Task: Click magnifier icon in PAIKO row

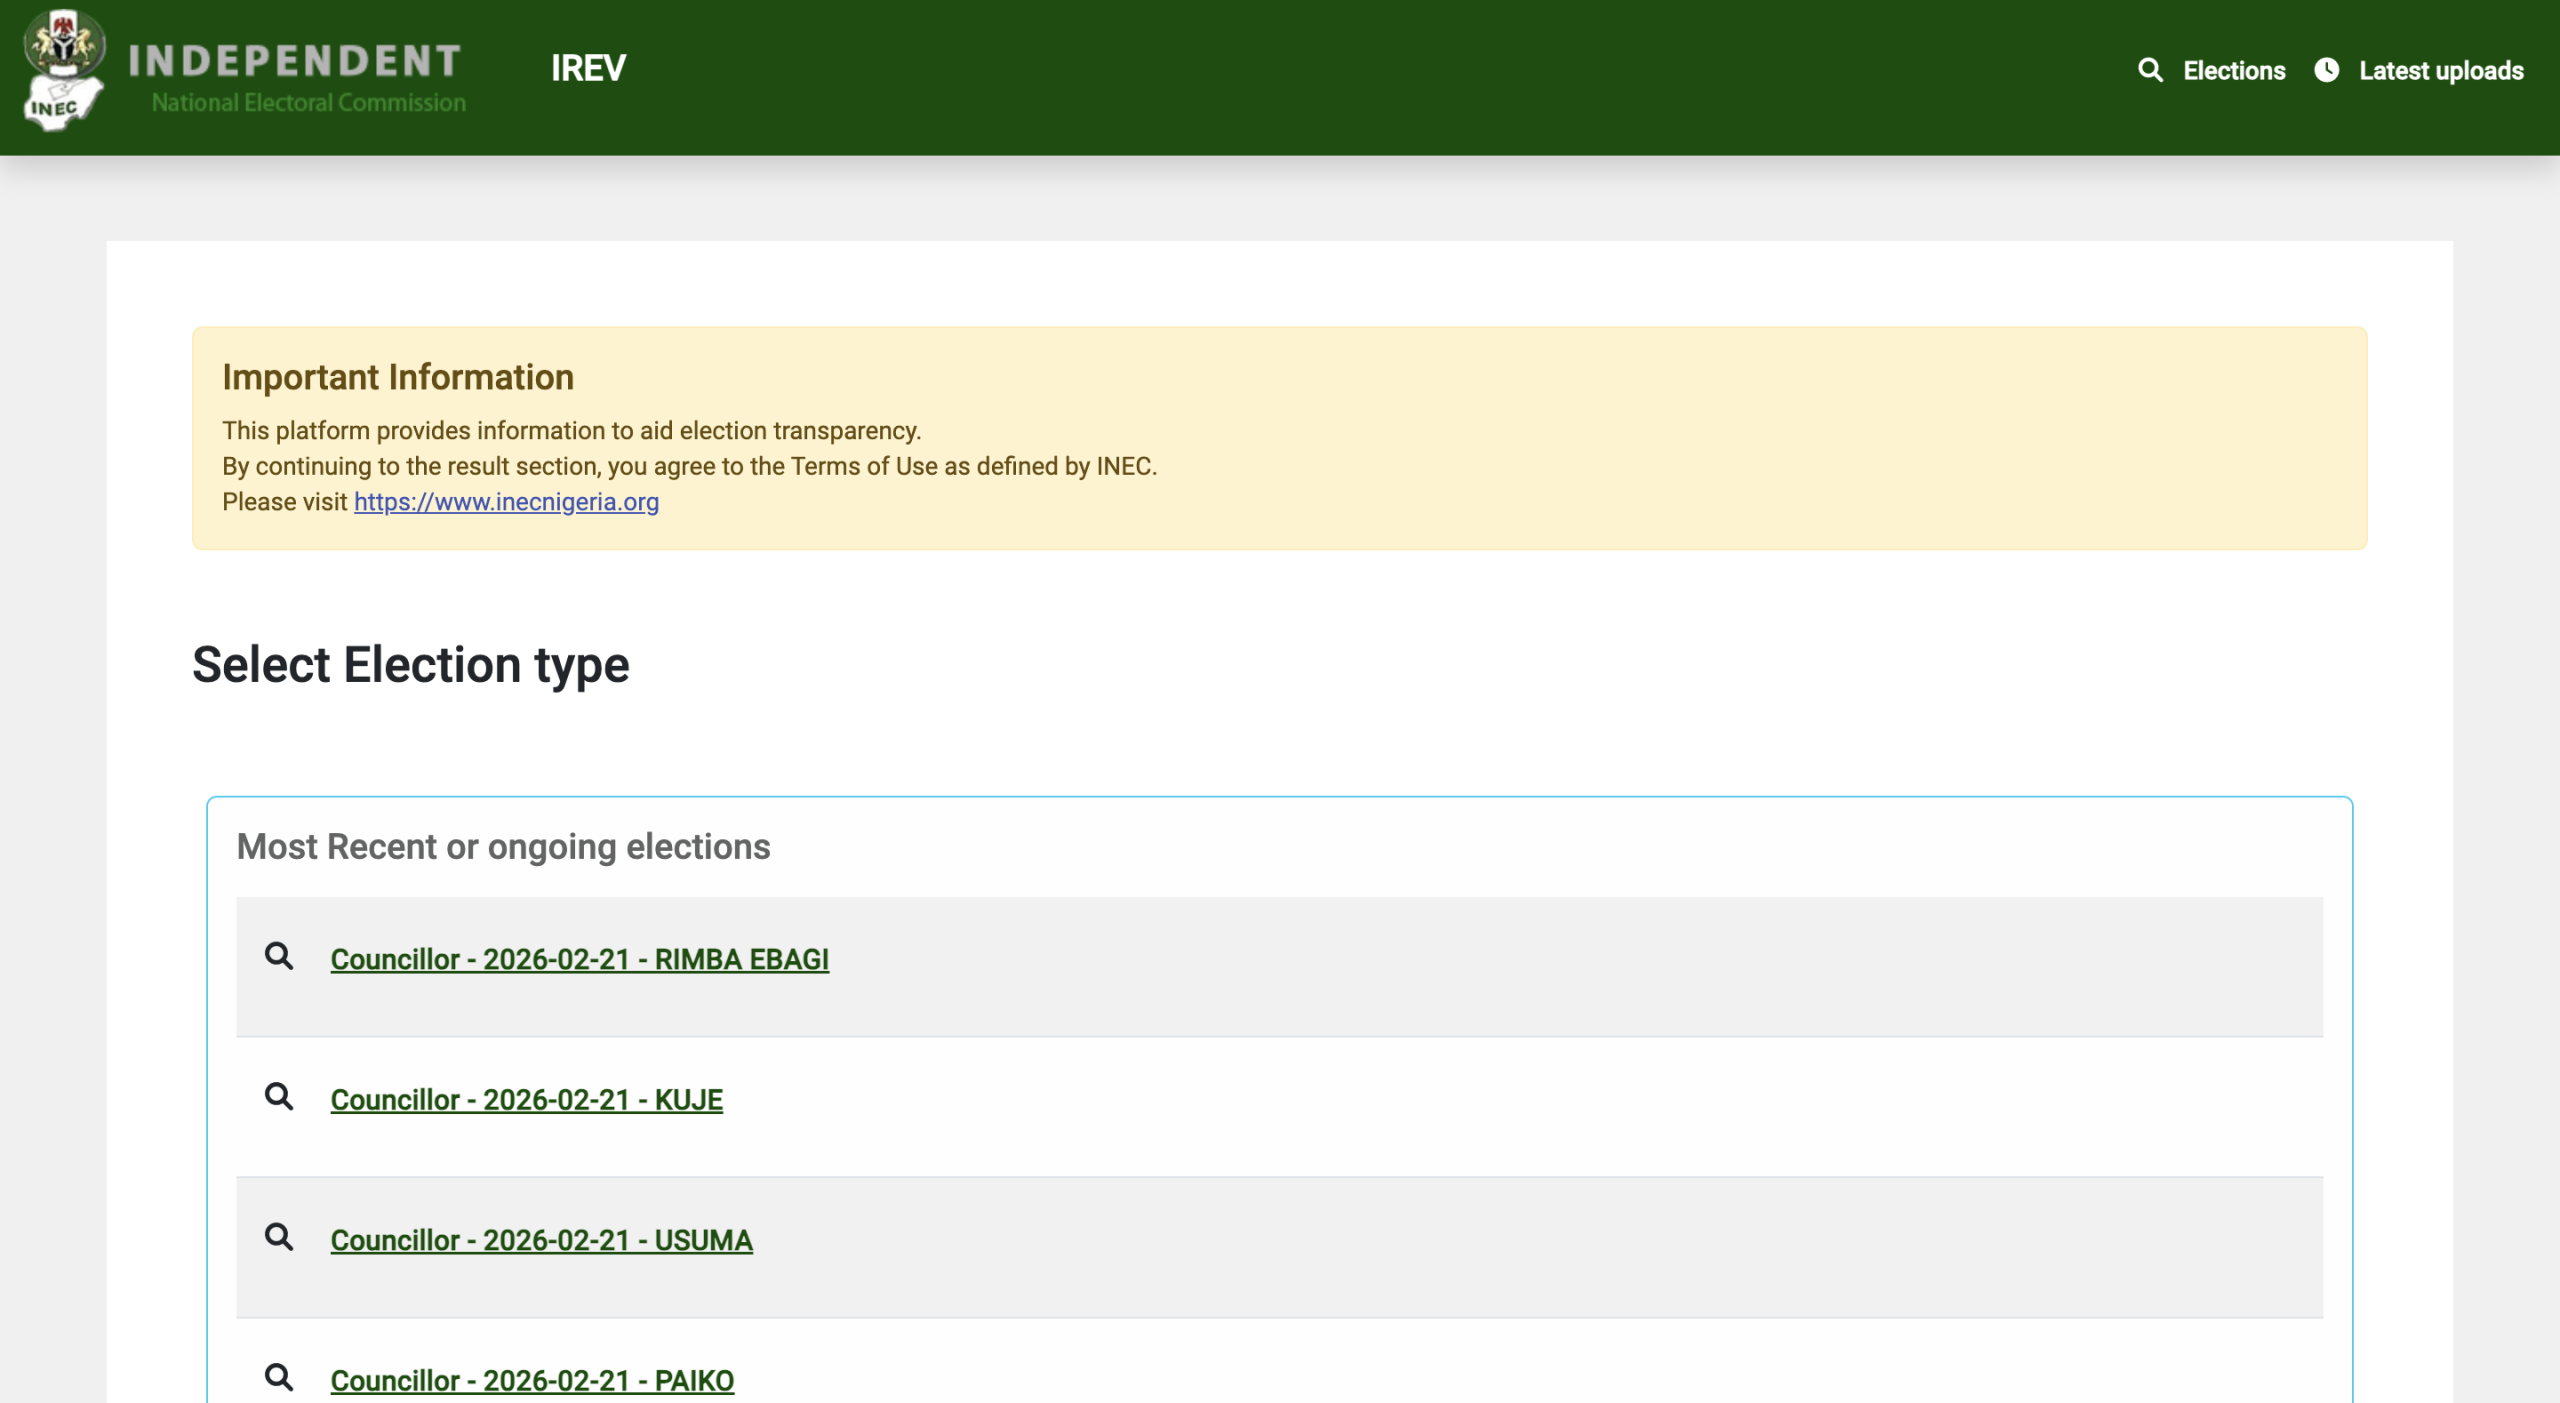Action: coord(279,1377)
